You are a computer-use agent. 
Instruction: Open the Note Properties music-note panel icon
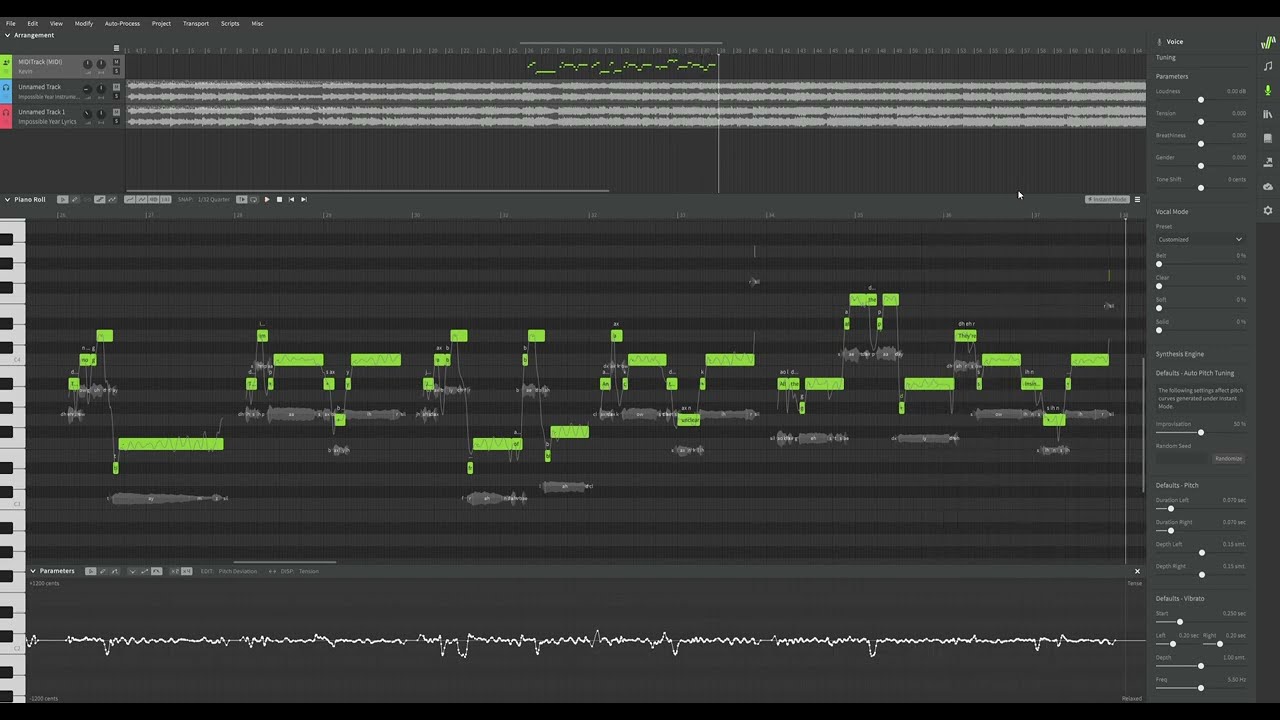click(1268, 65)
